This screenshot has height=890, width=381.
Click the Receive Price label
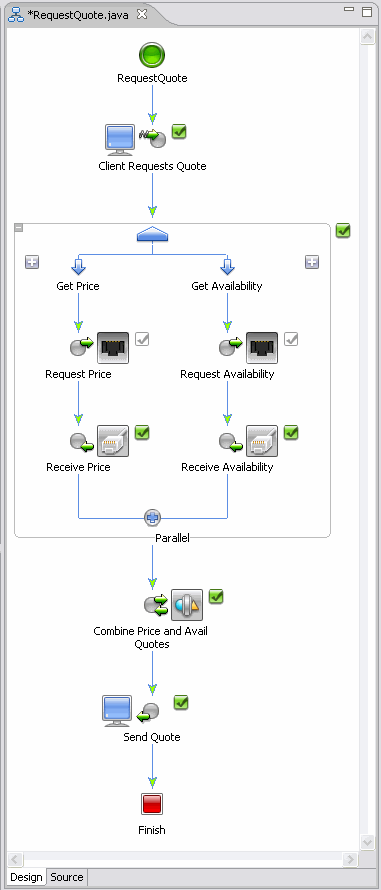pyautogui.click(x=78, y=467)
